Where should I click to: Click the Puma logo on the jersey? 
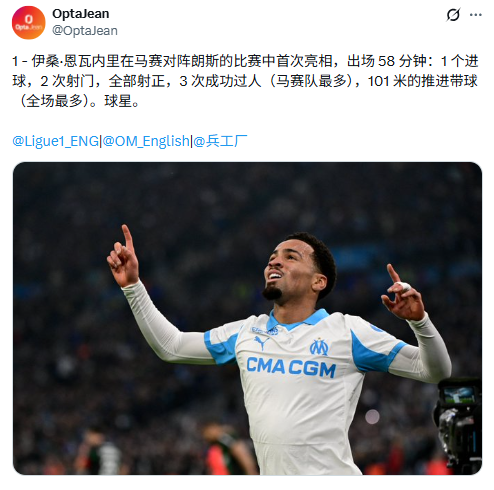coord(261,342)
